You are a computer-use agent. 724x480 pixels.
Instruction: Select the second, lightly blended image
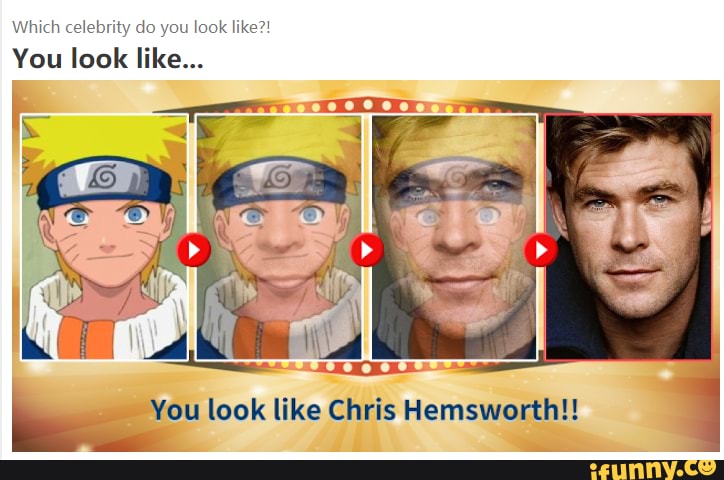279,237
